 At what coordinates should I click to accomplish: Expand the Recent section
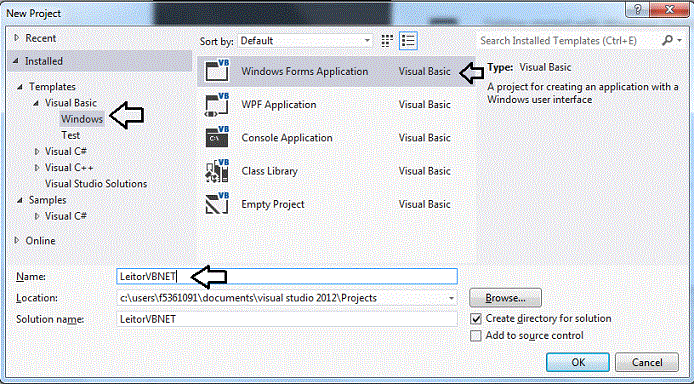(x=17, y=38)
